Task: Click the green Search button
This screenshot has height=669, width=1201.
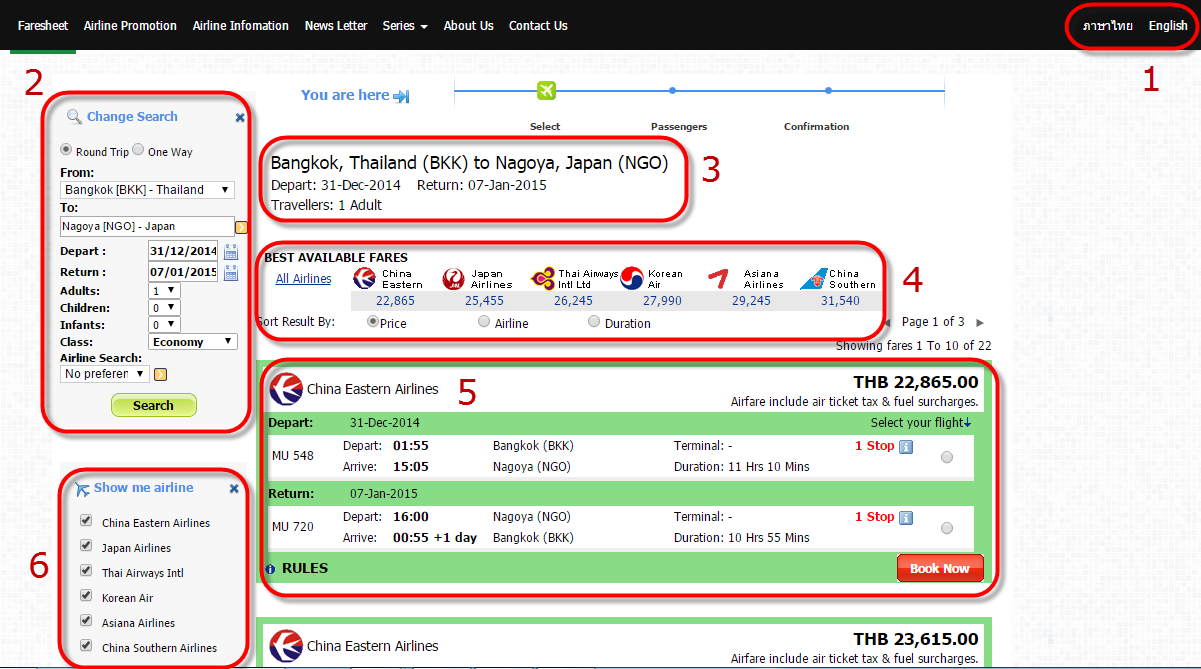Action: coord(153,405)
